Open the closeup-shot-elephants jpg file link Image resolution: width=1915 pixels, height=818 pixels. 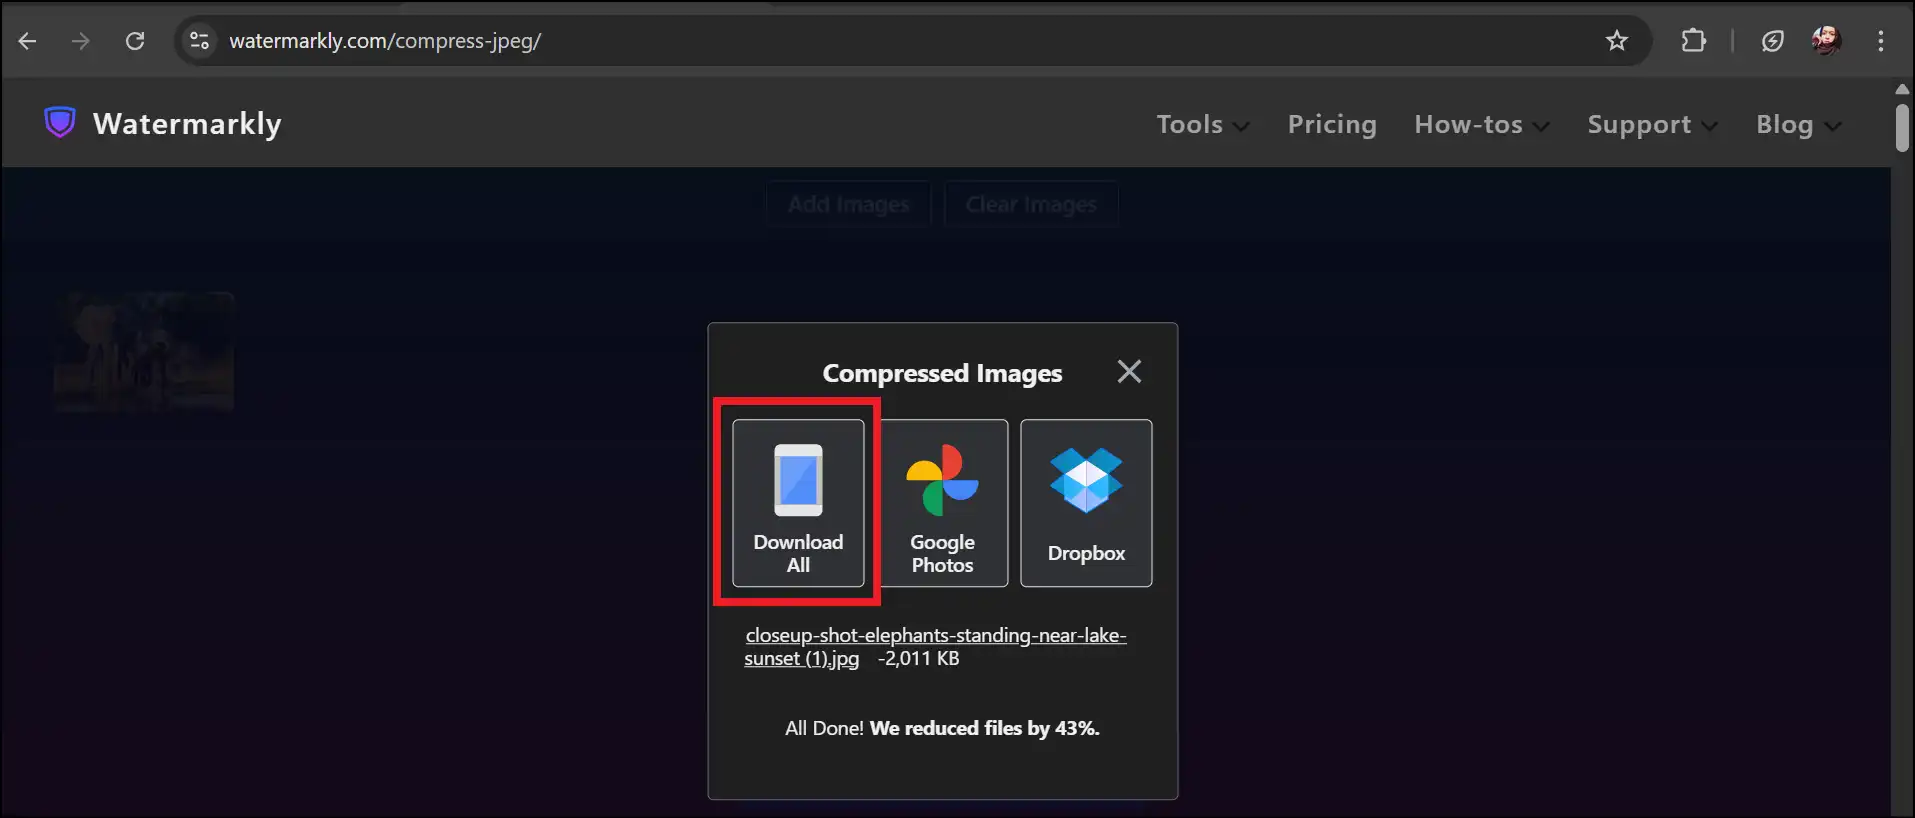(x=935, y=647)
